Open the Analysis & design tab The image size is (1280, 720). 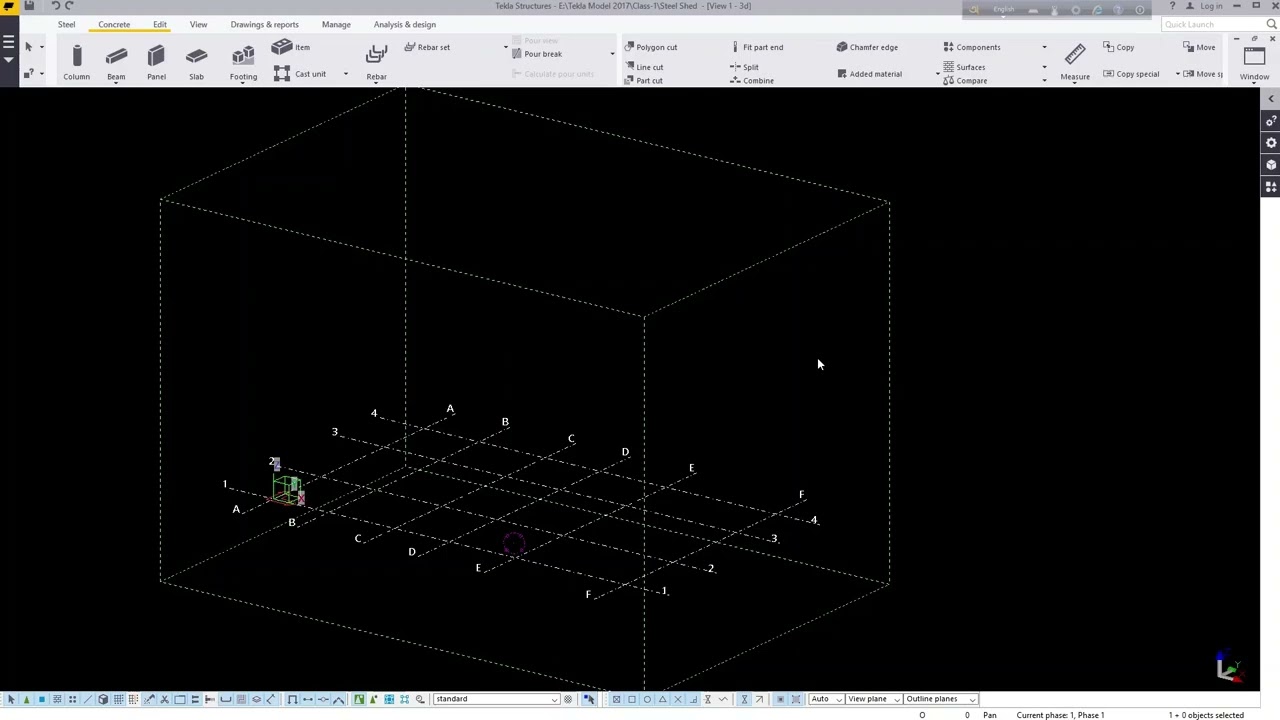(405, 24)
